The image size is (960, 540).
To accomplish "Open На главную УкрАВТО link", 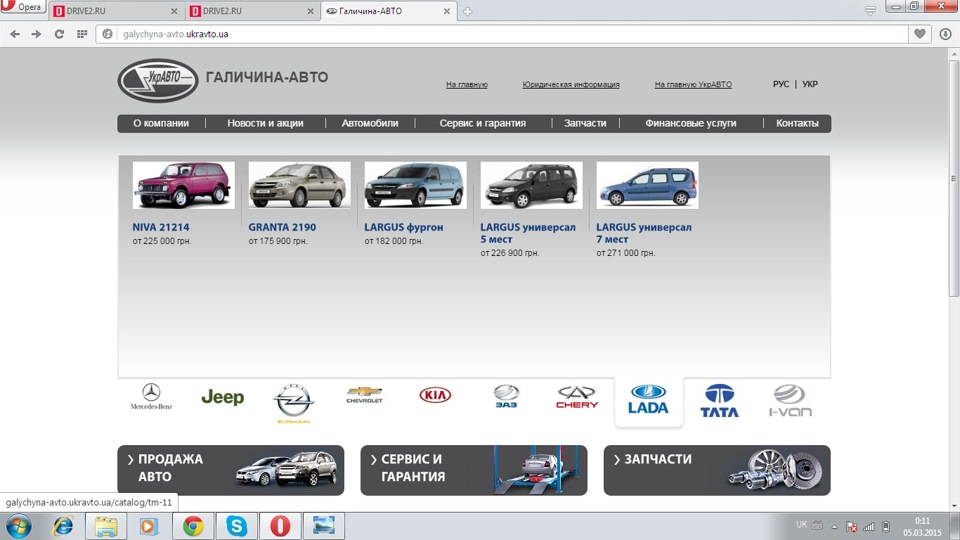I will coord(693,84).
